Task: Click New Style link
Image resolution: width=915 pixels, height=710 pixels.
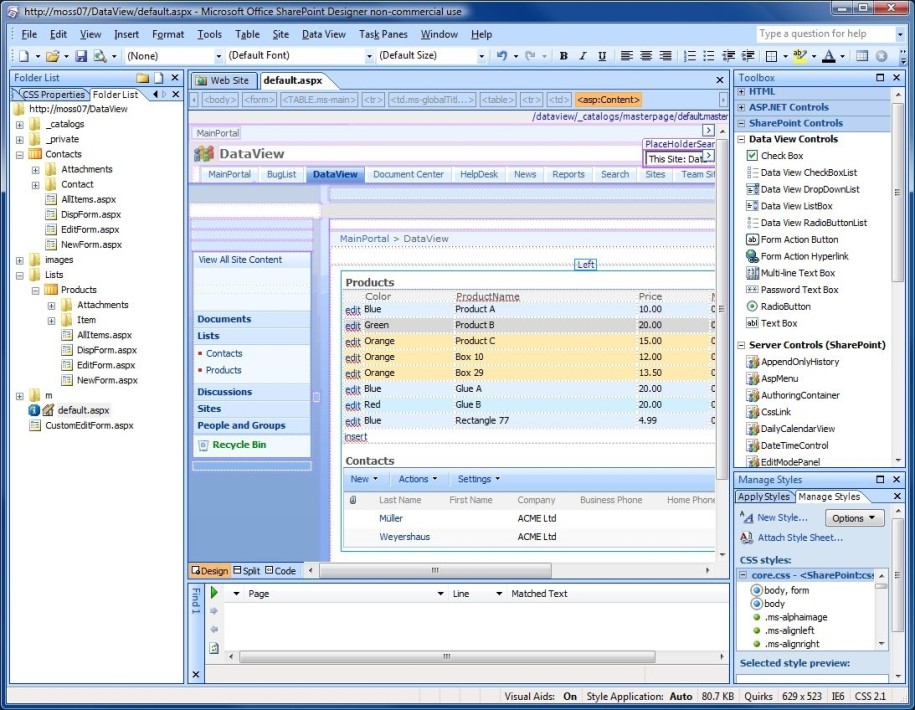Action: click(x=782, y=517)
